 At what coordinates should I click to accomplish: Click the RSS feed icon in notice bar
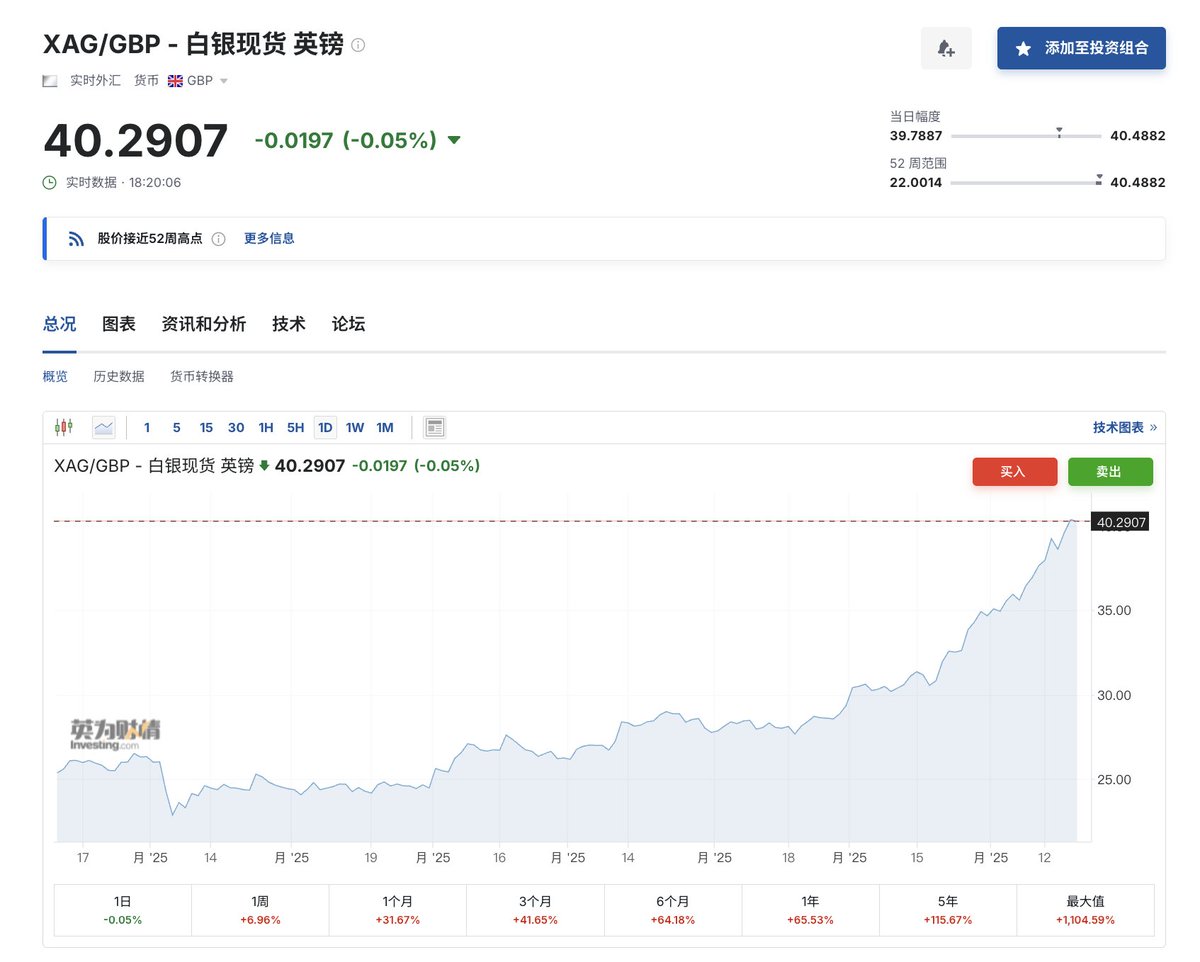(x=76, y=239)
